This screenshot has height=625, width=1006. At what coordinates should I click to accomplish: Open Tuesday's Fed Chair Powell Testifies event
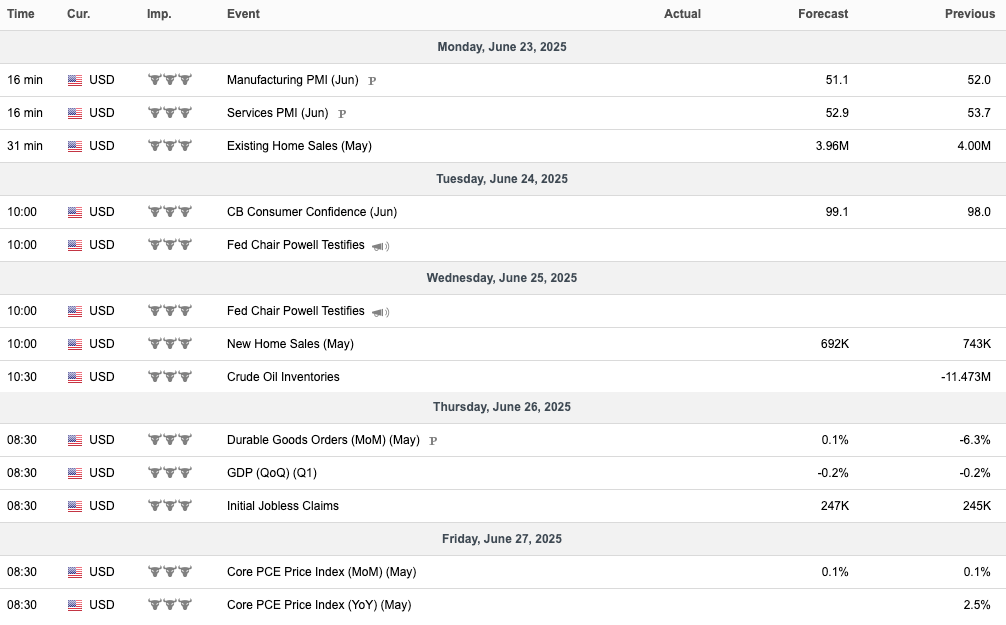296,244
